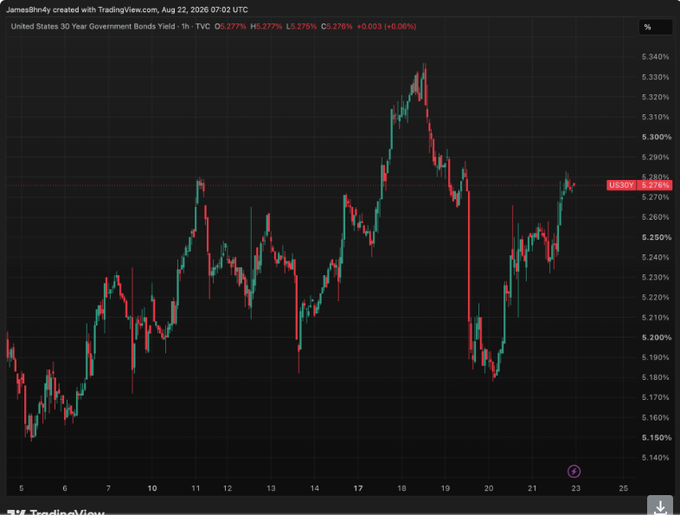The image size is (680, 515).
Task: Click the open value O5.277%
Action: click(230, 26)
